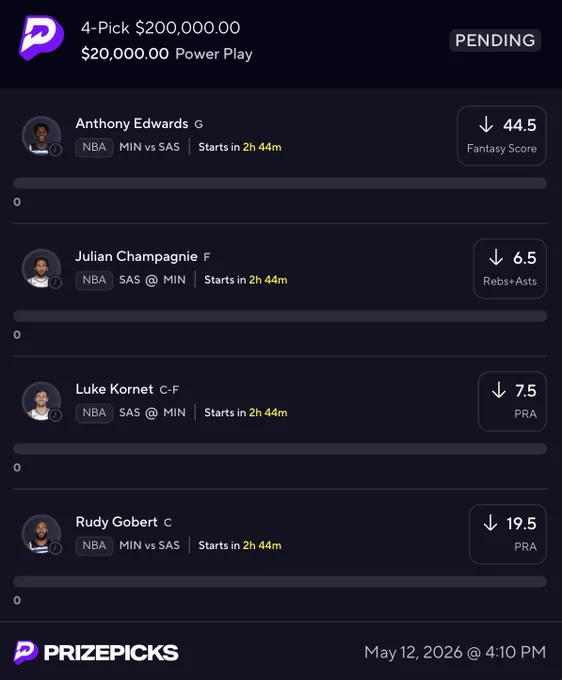This screenshot has height=680, width=562.
Task: Click the PENDING status badge
Action: pyautogui.click(x=495, y=40)
